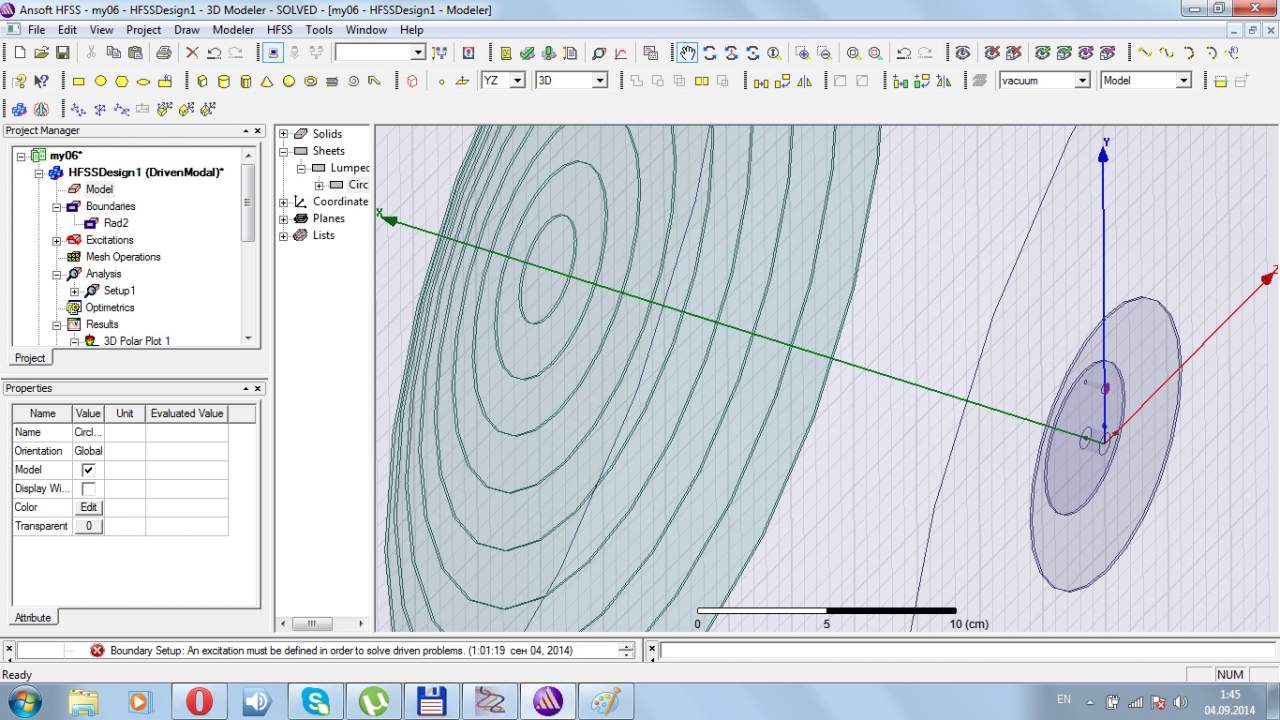The width and height of the screenshot is (1280, 720).
Task: Click the Draw helix spiral tool
Action: point(354,81)
